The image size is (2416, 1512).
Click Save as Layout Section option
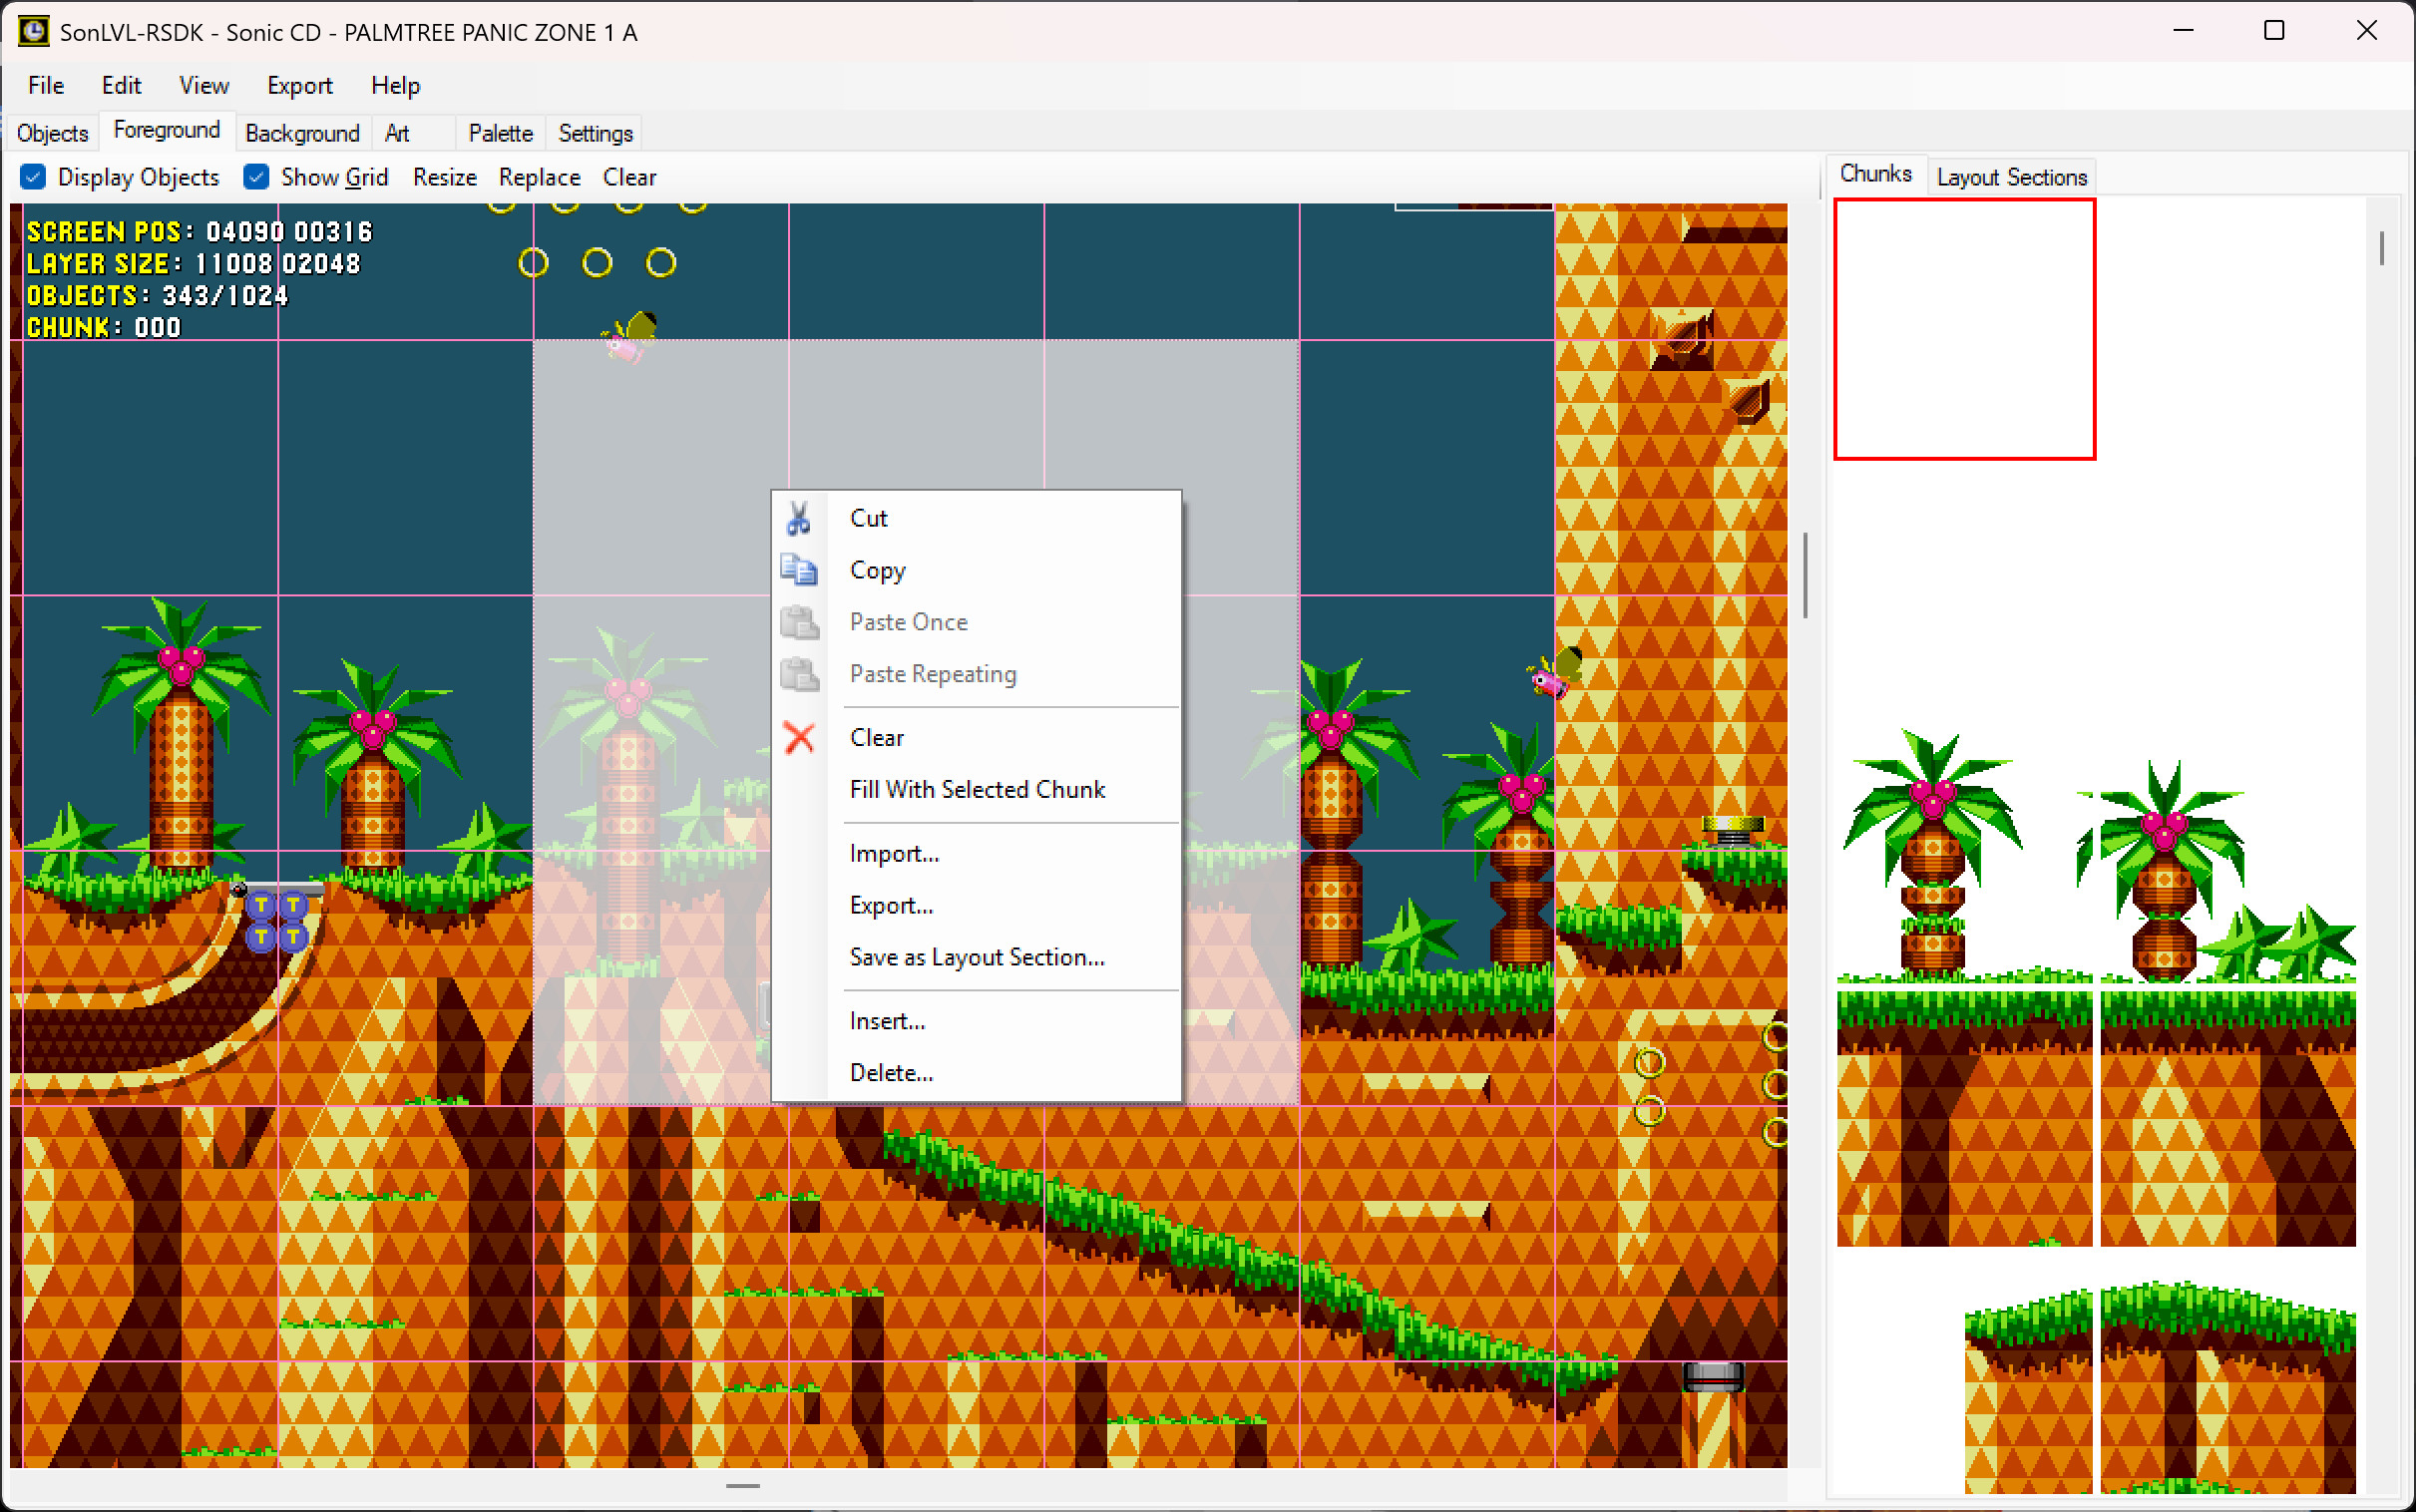(x=976, y=957)
